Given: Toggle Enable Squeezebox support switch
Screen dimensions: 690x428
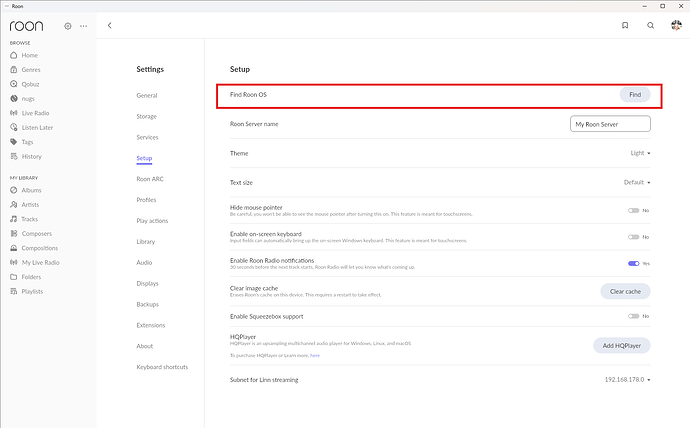Looking at the screenshot, I should point(633,316).
